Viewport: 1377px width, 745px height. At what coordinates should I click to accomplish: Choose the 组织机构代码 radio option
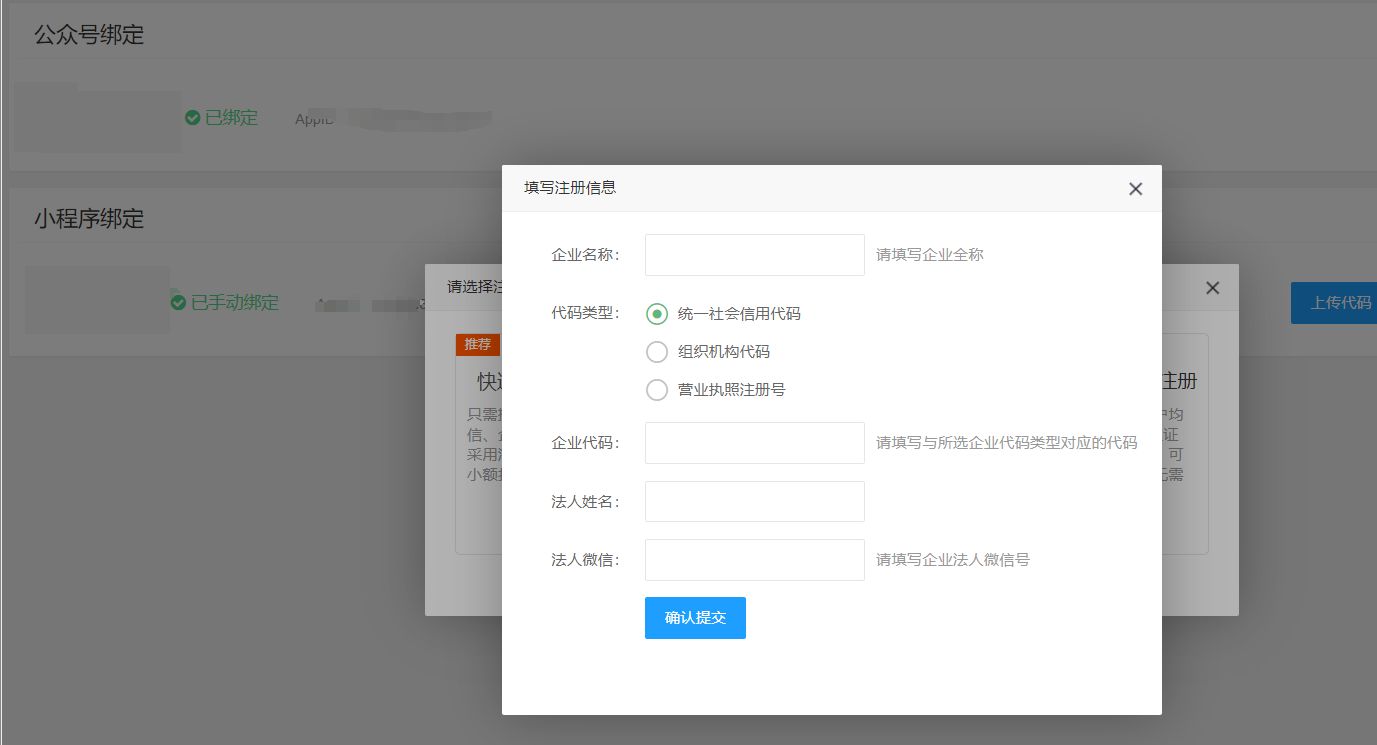point(657,352)
